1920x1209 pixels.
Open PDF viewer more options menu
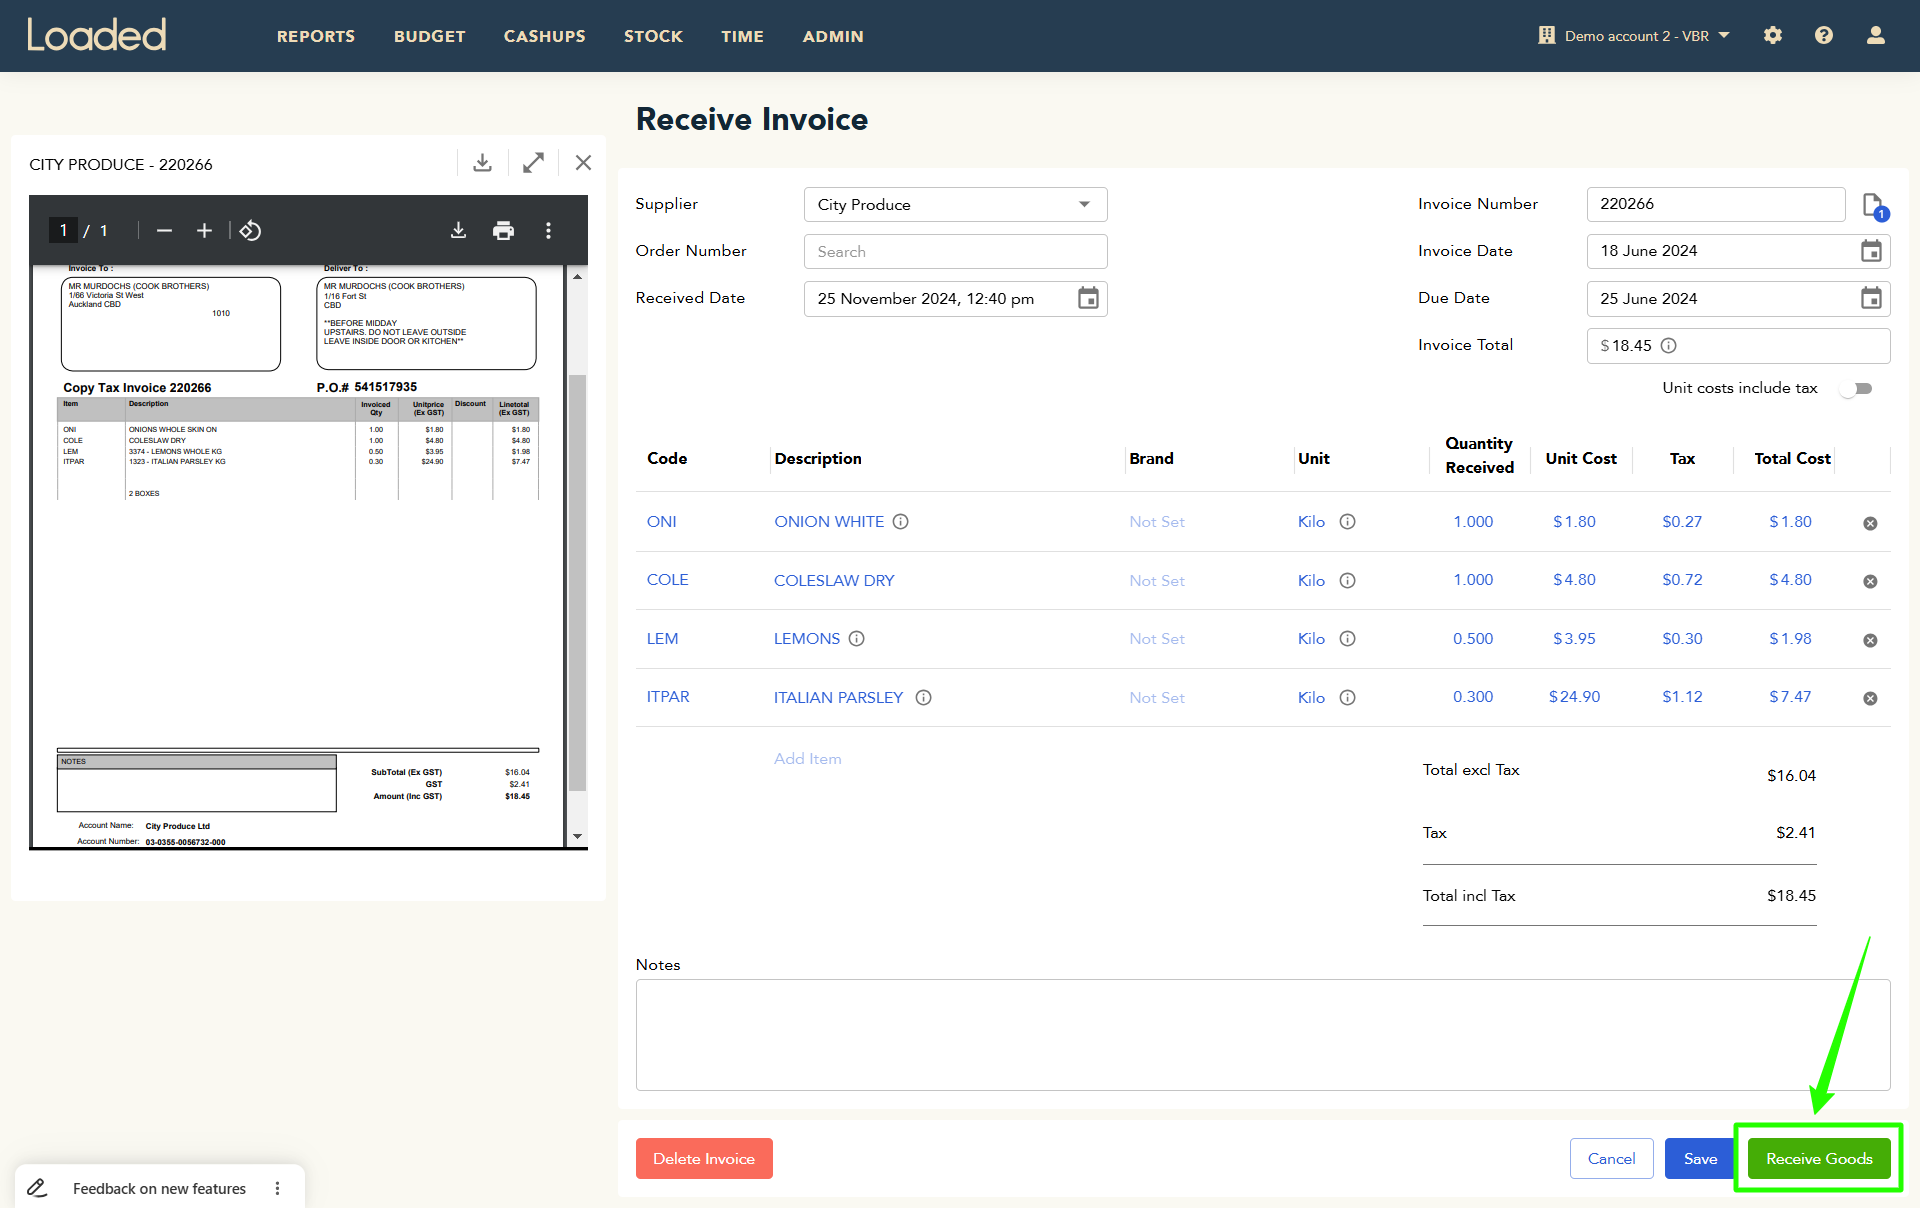(x=548, y=231)
